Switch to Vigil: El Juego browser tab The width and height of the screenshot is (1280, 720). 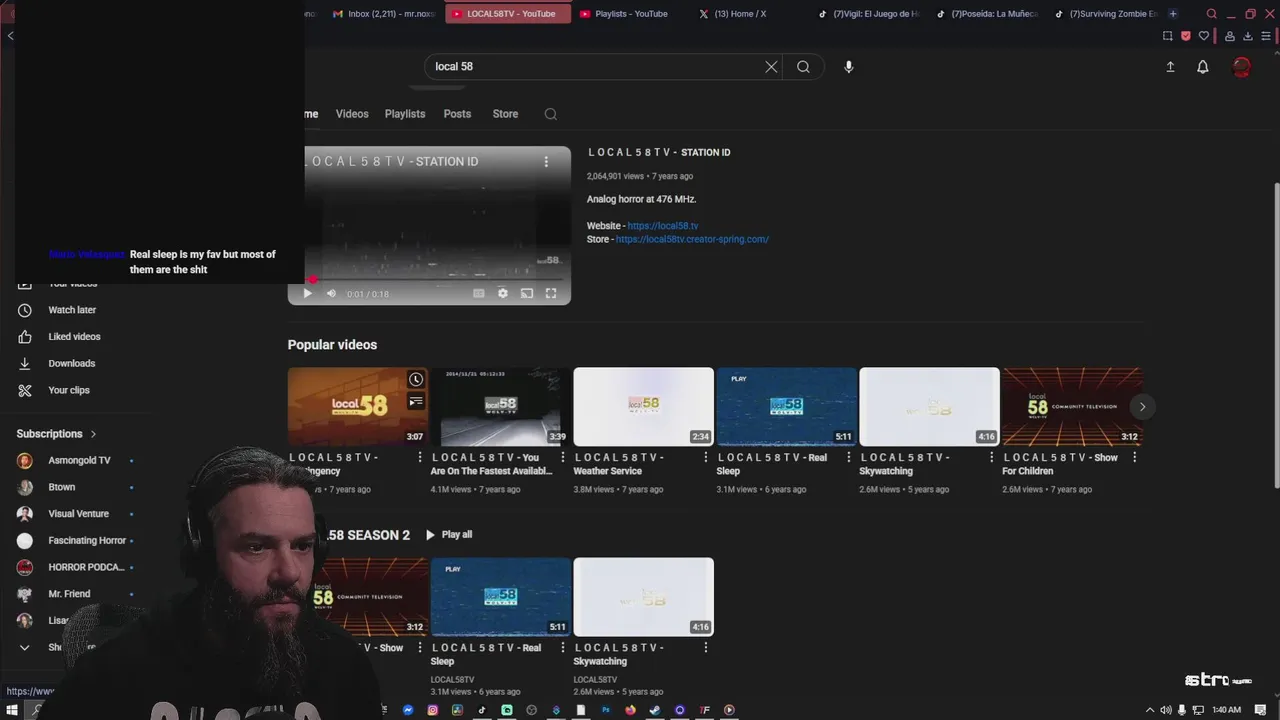point(868,14)
